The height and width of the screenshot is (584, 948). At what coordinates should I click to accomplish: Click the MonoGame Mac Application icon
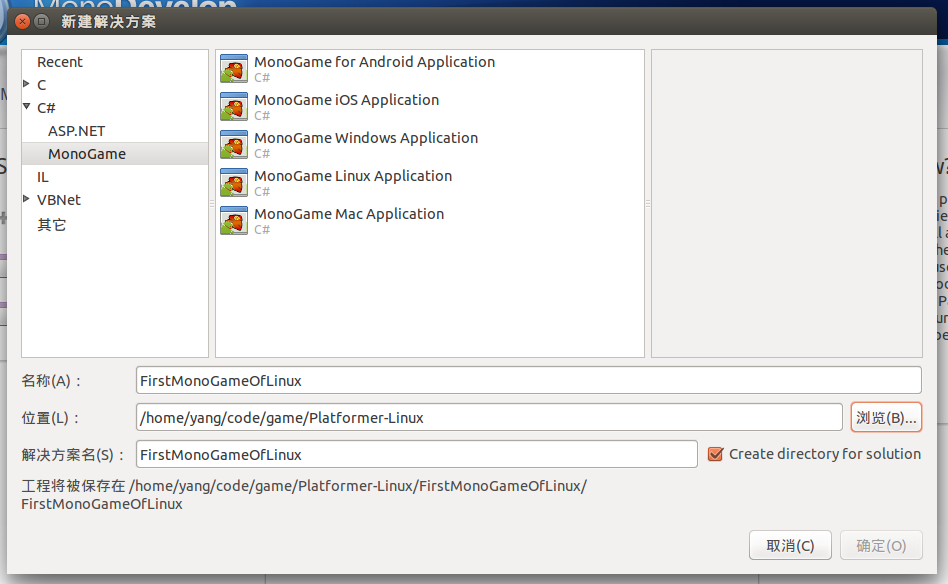coord(234,221)
